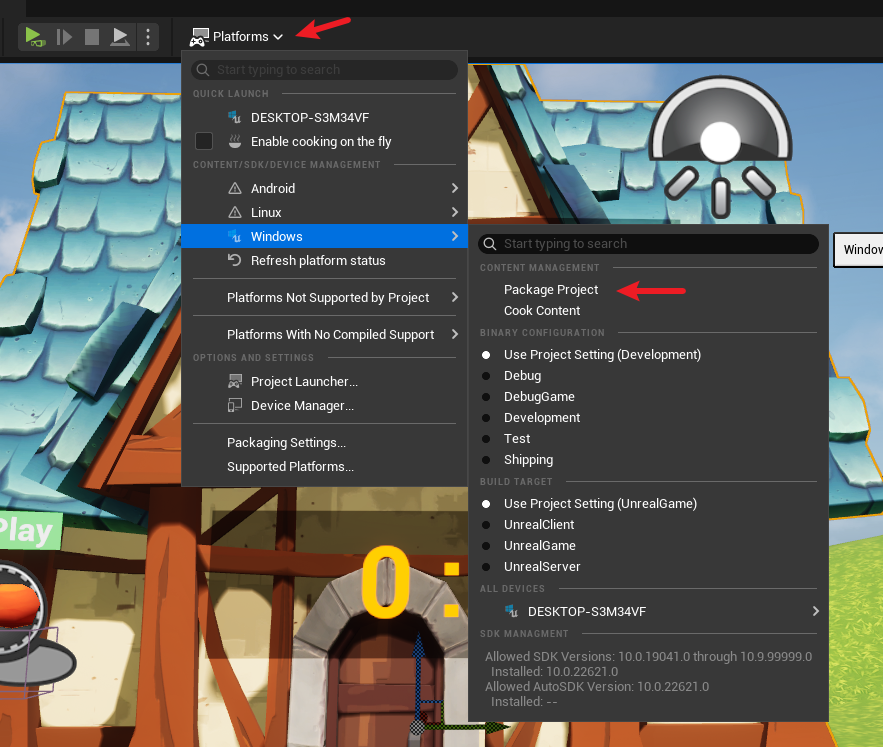This screenshot has height=747, width=883.
Task: Select the light actor icon in viewport
Action: (720, 146)
